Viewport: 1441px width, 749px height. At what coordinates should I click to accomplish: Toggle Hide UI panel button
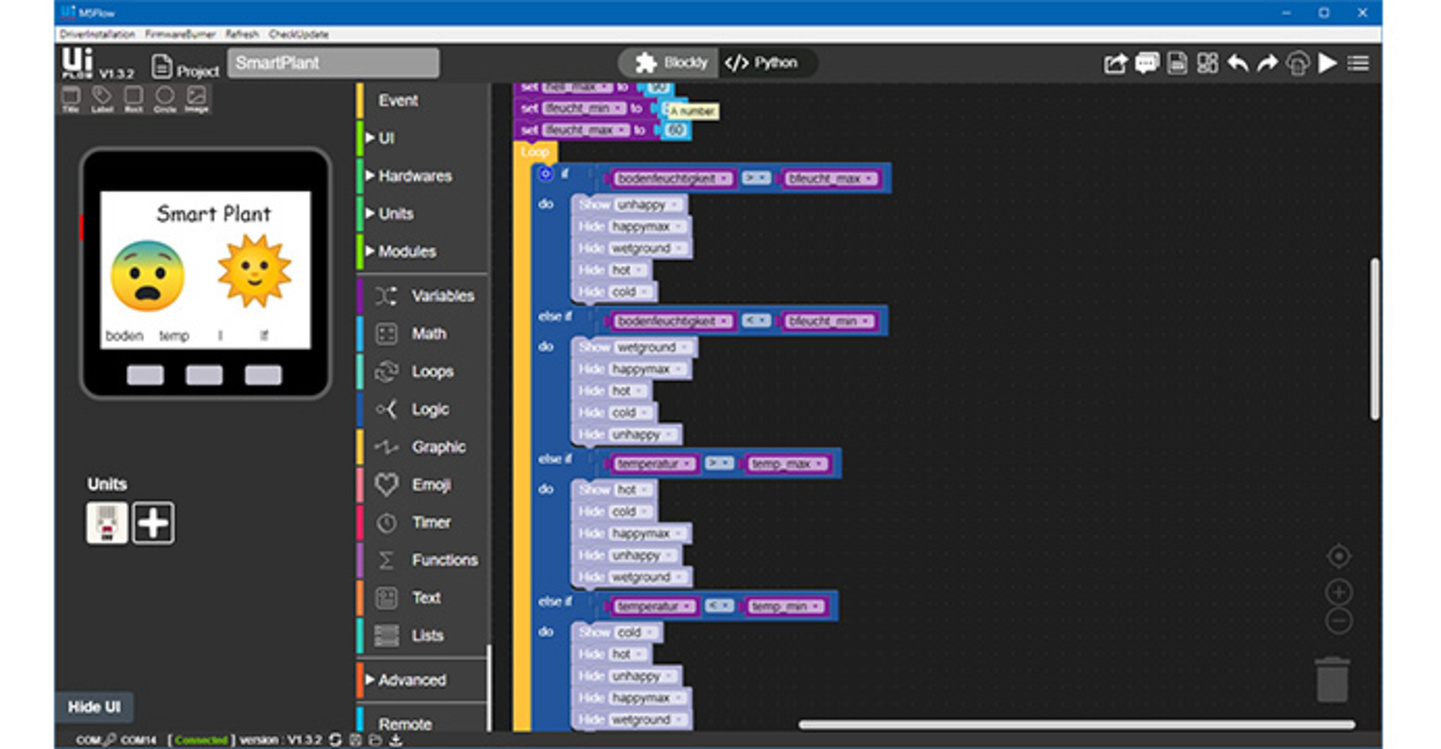[93, 707]
